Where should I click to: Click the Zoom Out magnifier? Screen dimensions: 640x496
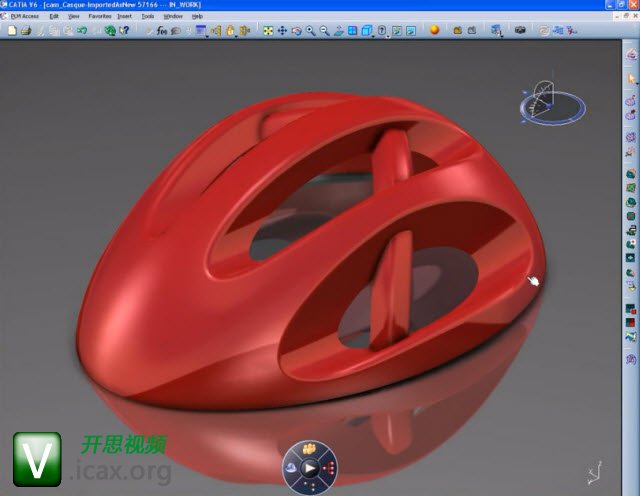tap(324, 31)
